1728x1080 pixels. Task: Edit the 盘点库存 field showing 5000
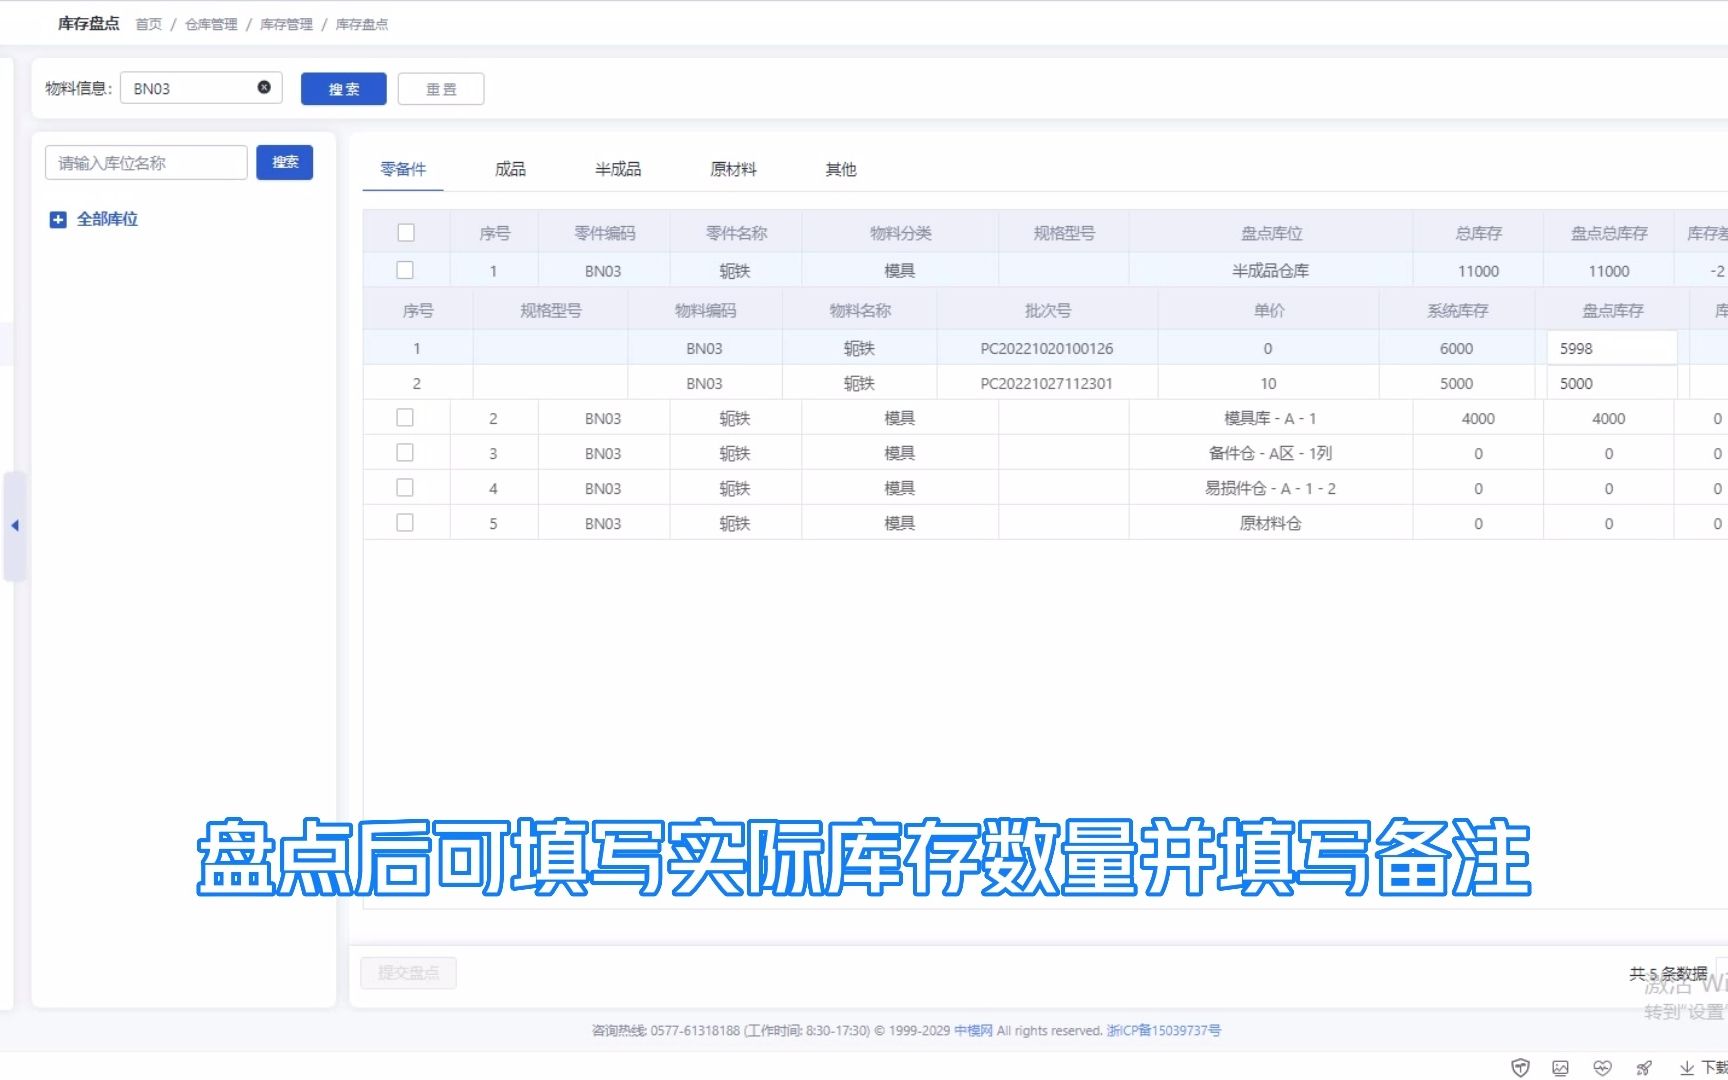click(x=1612, y=383)
